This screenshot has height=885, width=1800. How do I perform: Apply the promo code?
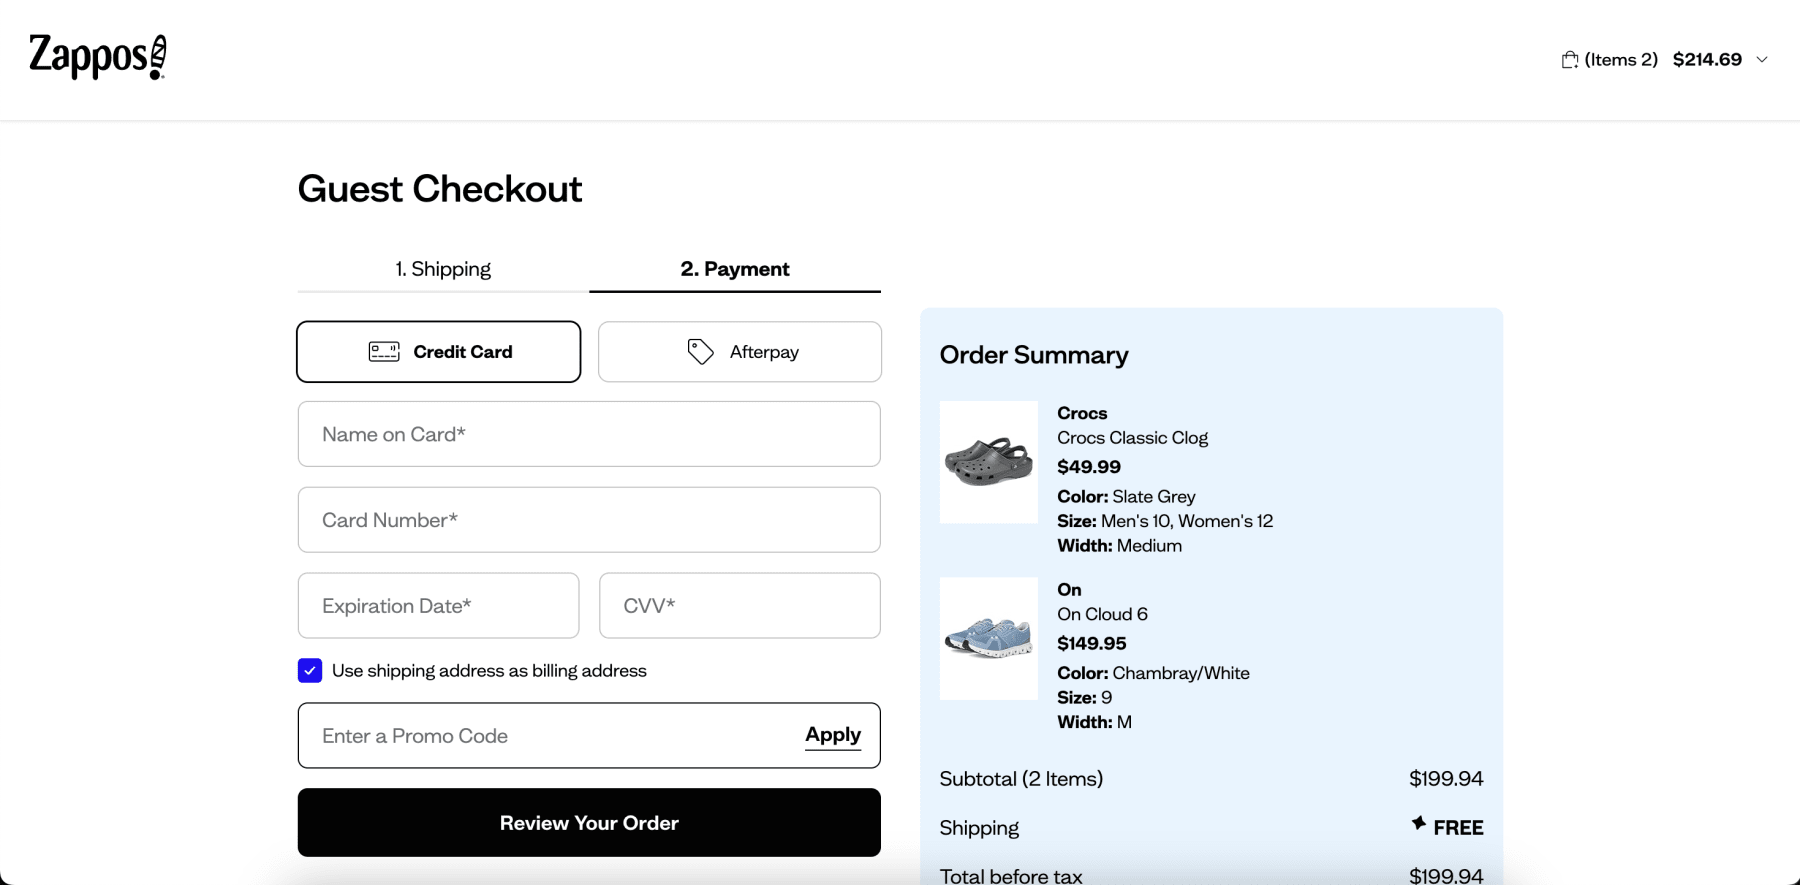(x=833, y=735)
